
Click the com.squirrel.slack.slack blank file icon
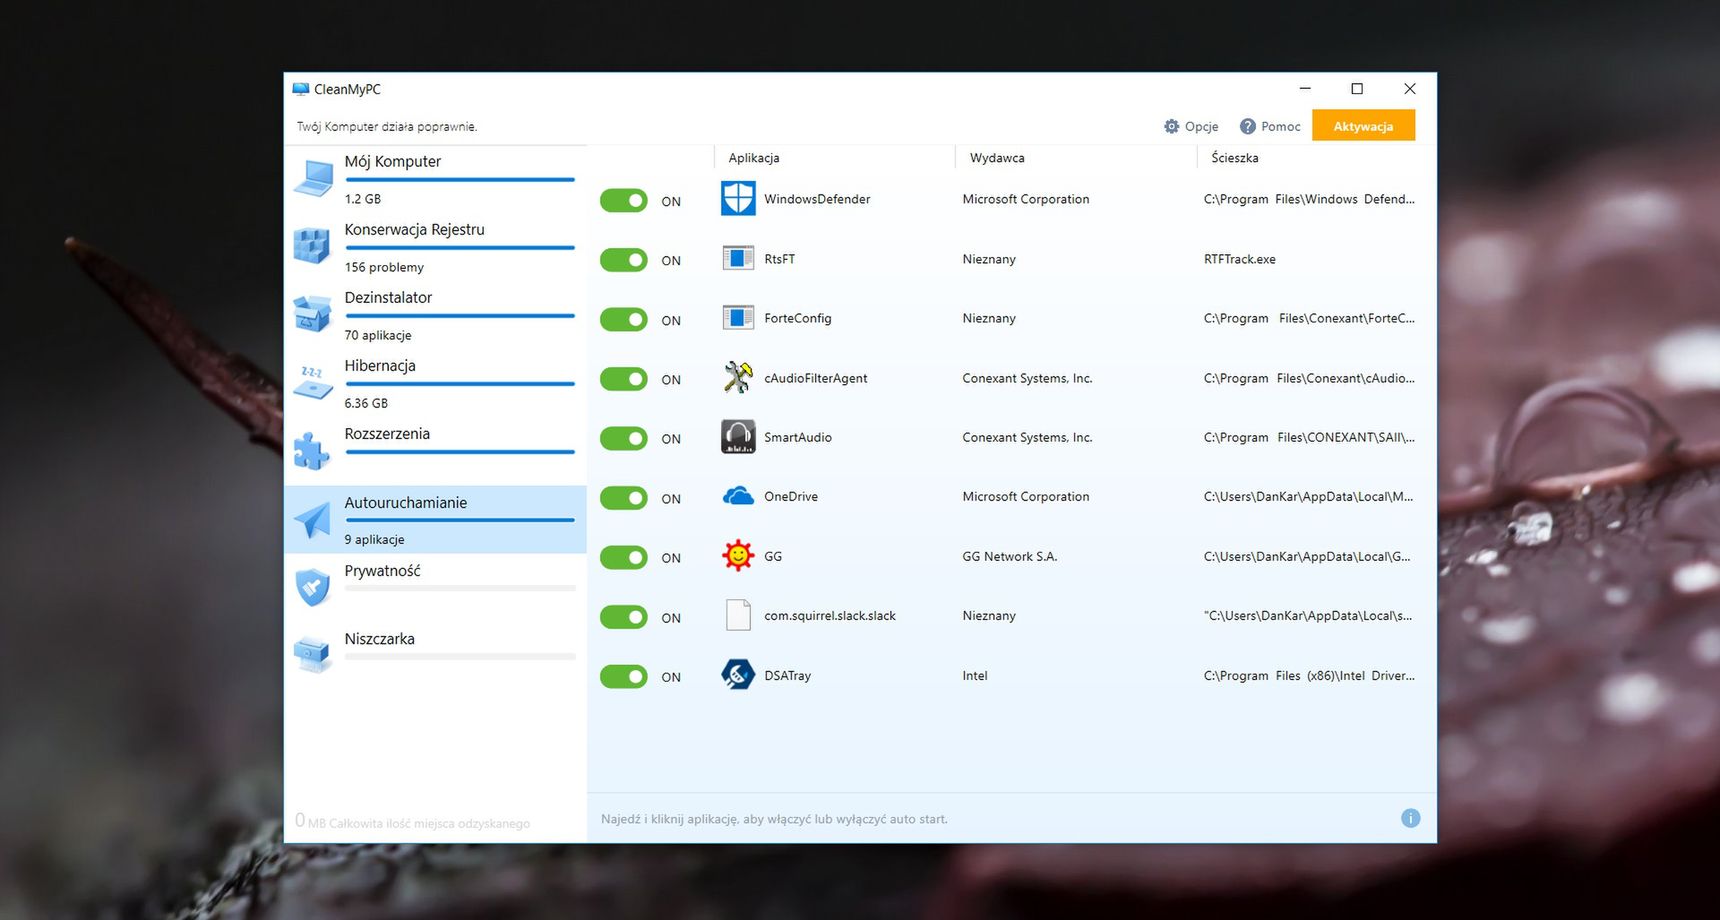(738, 615)
